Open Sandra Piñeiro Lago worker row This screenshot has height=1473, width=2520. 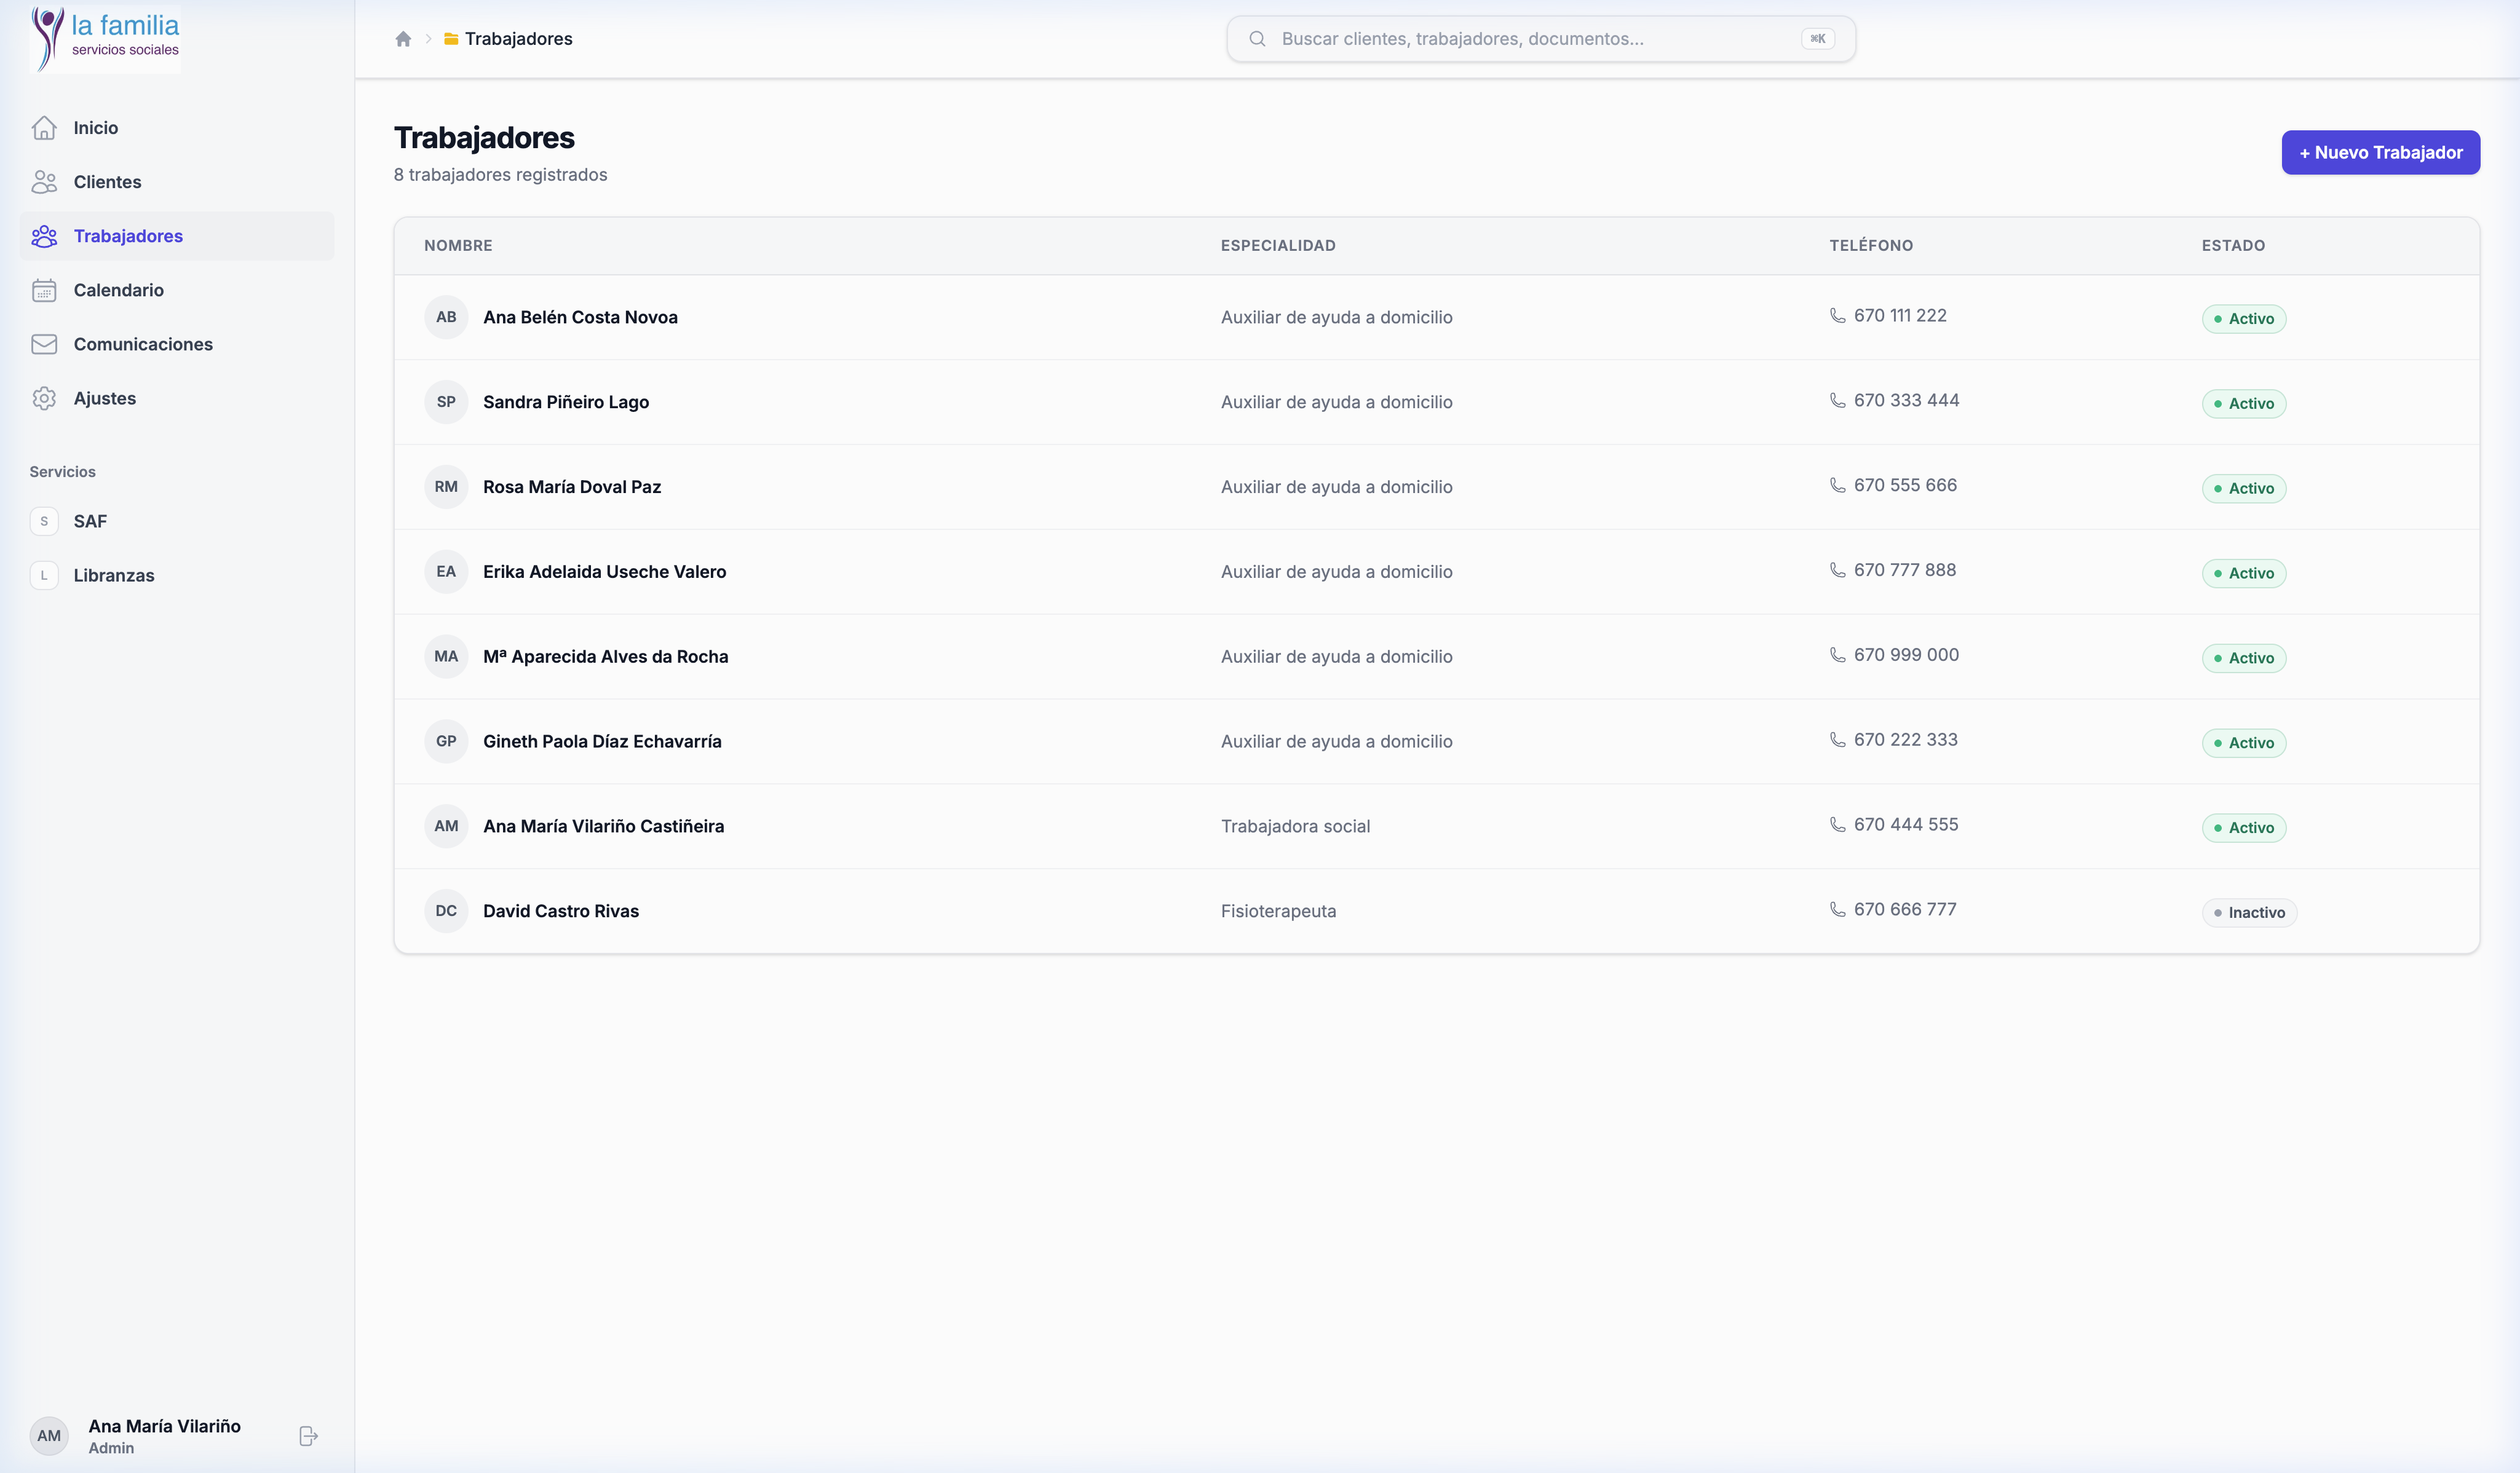pyautogui.click(x=566, y=402)
